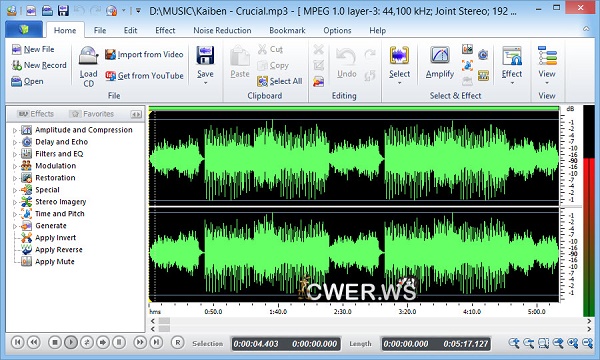Click the two-tone square icon above Select & Effect

tap(467, 49)
